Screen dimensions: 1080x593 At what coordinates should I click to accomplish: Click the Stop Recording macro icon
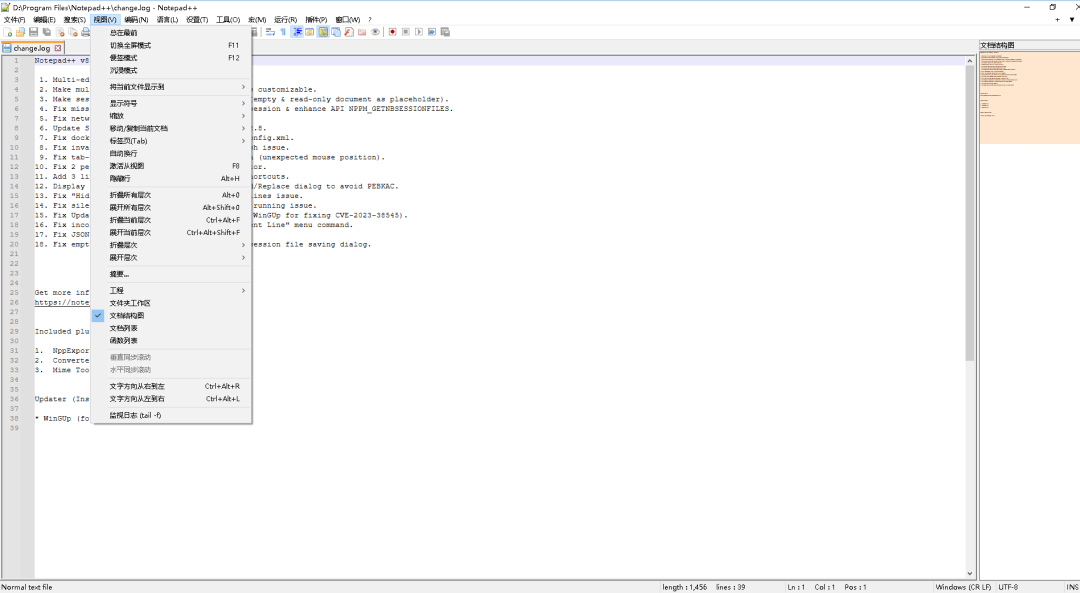pos(406,32)
